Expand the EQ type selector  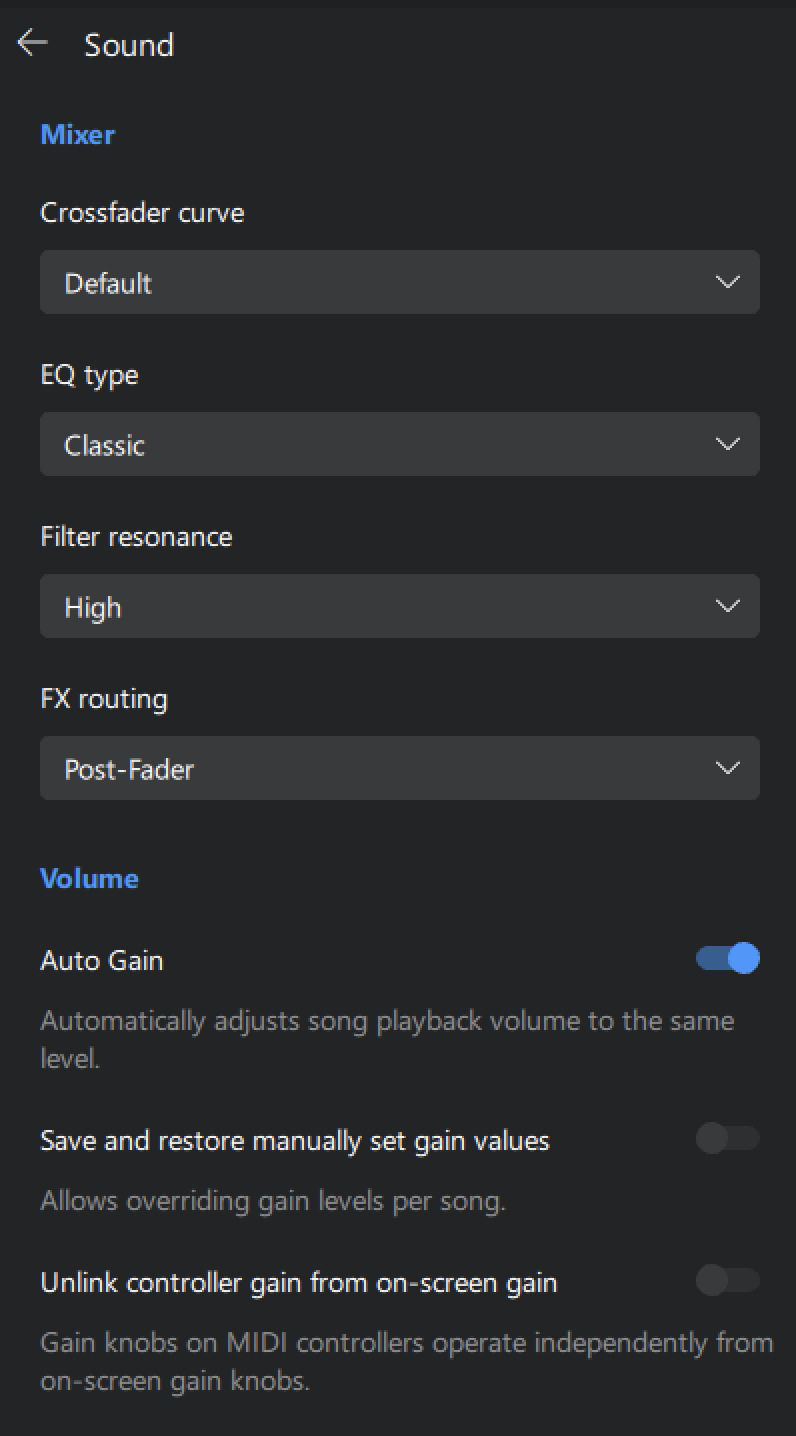[x=400, y=444]
